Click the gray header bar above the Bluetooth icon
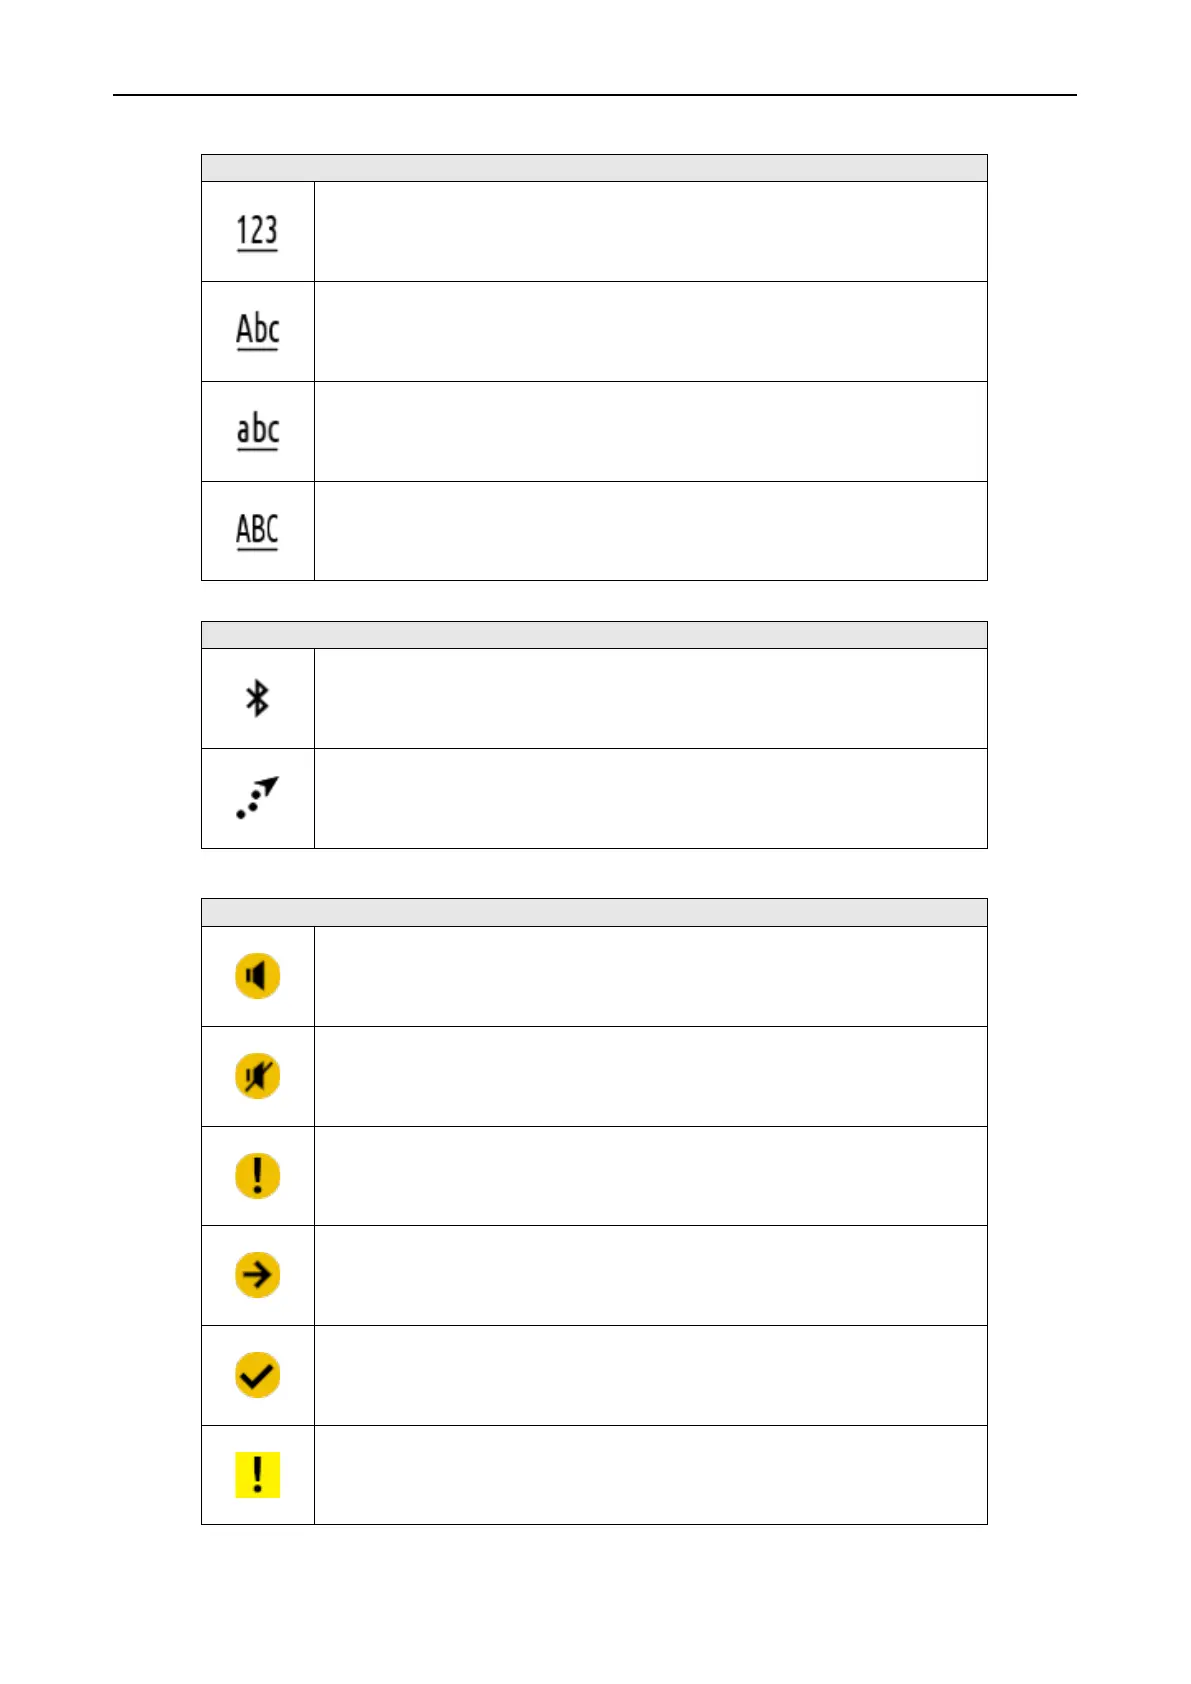 594,635
